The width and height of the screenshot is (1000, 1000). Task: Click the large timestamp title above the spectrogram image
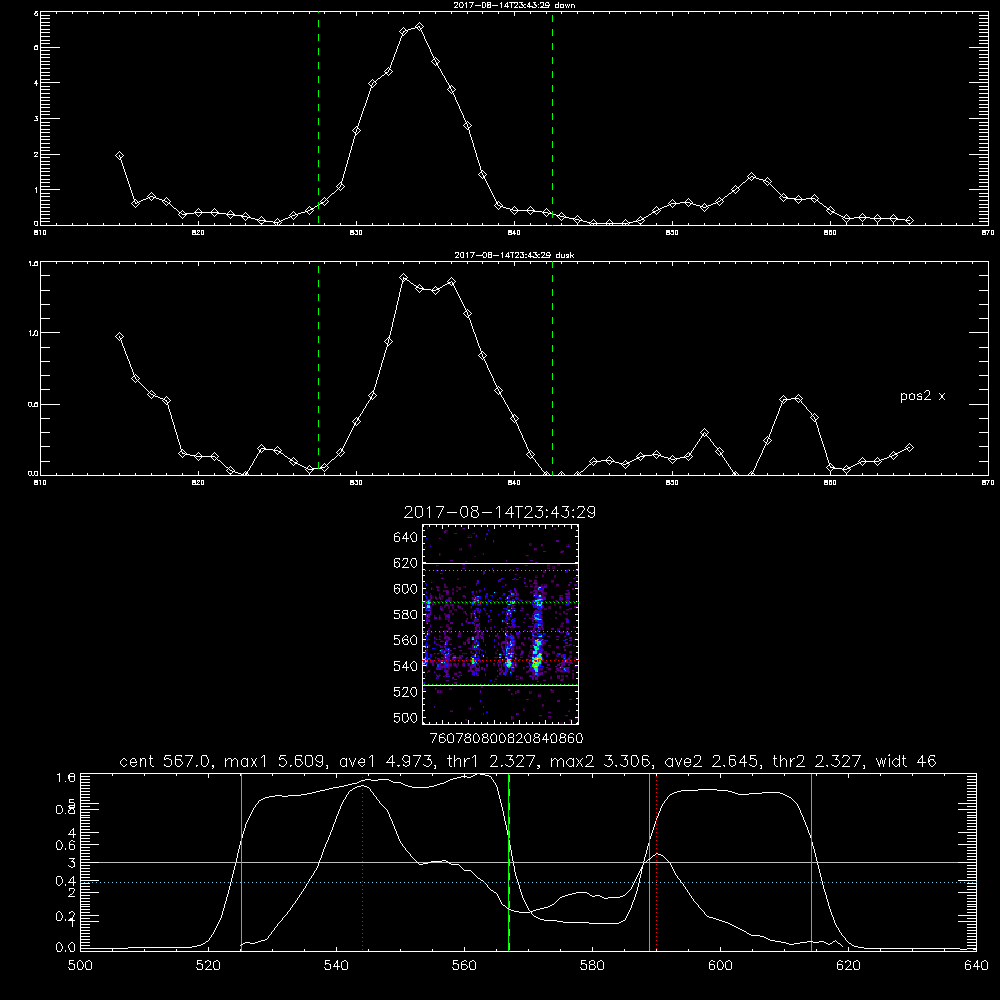point(500,512)
